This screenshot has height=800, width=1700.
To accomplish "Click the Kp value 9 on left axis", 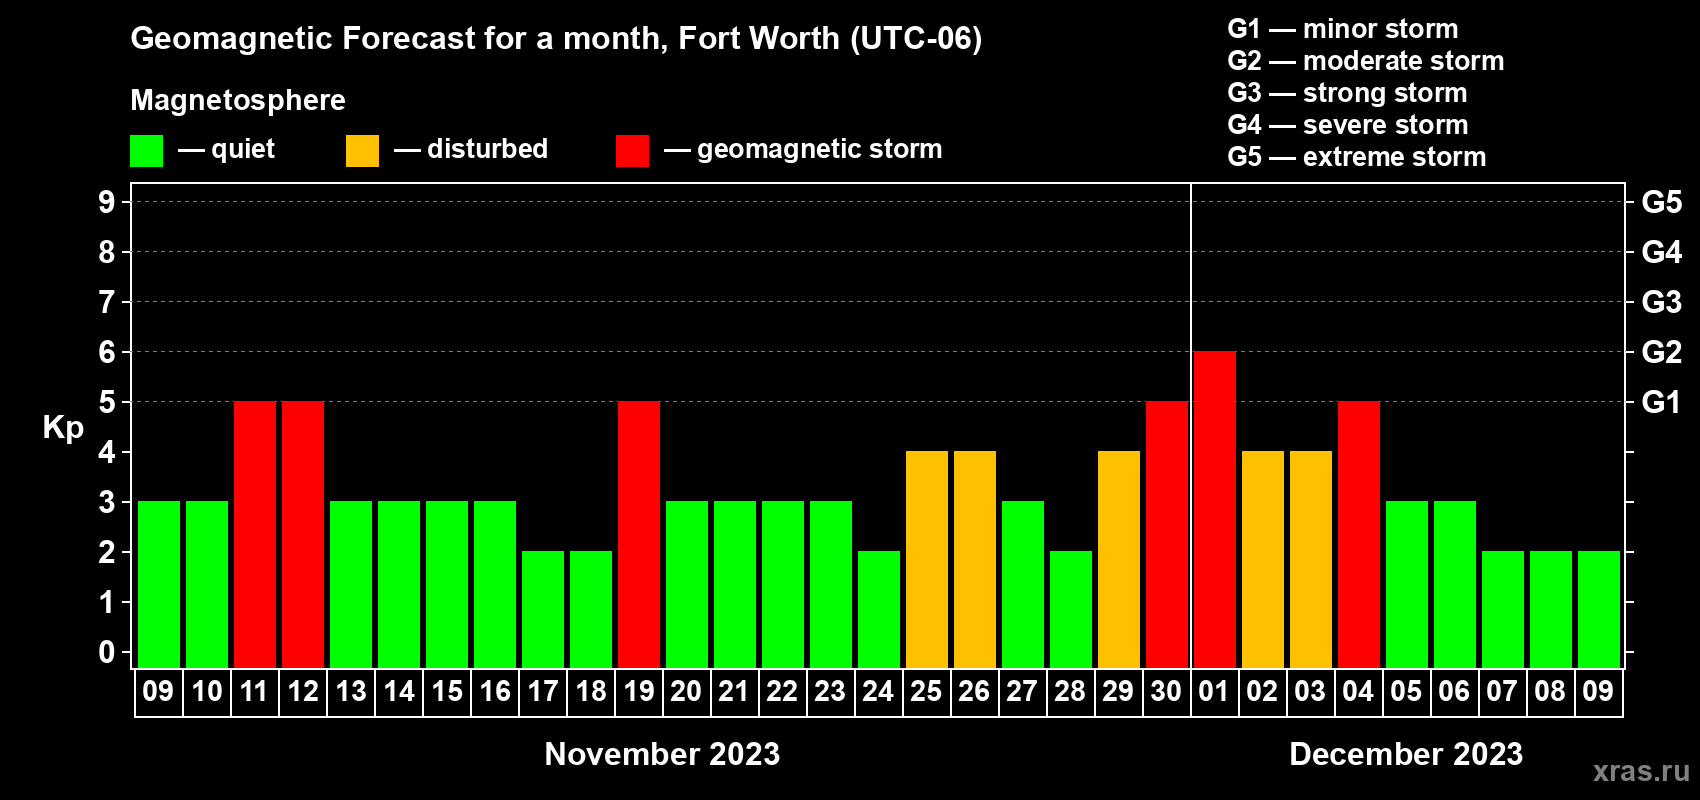I will [x=107, y=202].
